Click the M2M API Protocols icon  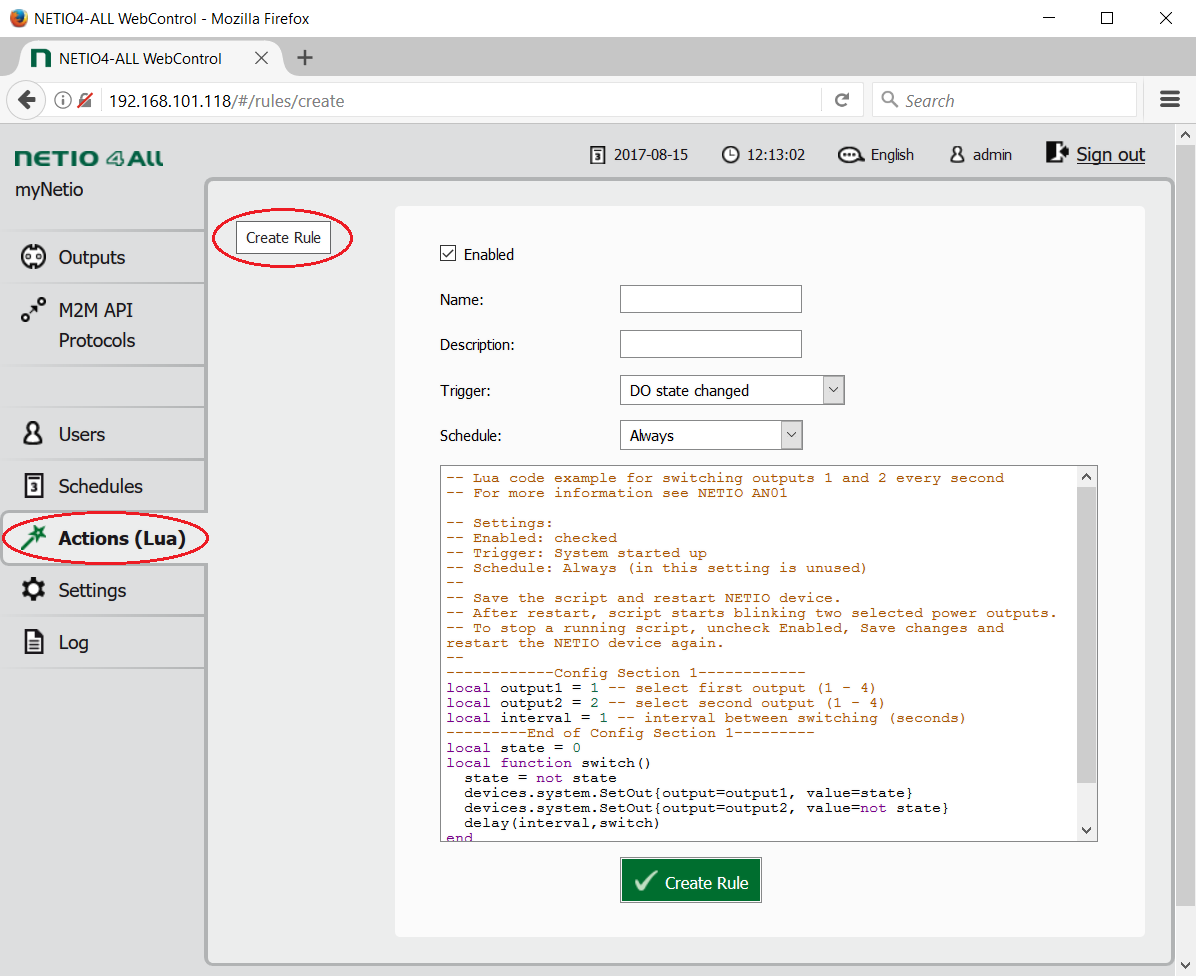pyautogui.click(x=33, y=310)
